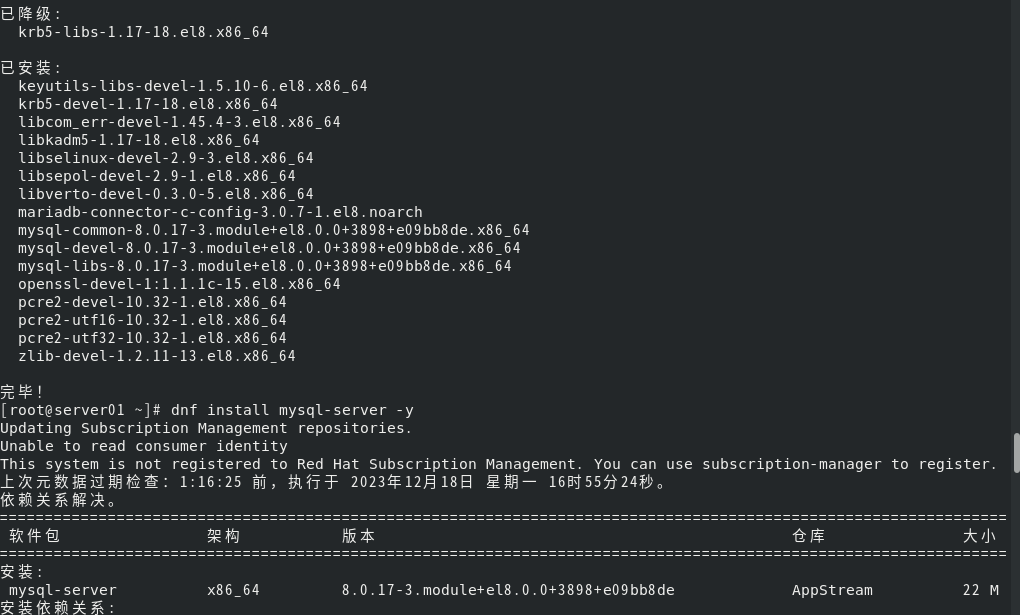Click the AppStream repository name

coord(832,590)
